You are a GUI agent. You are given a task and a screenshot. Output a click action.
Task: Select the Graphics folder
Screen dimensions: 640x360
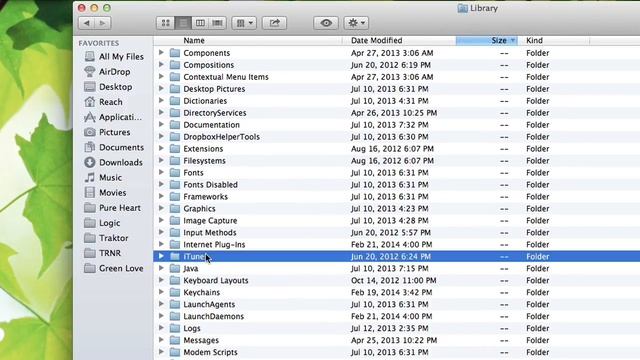tap(199, 209)
